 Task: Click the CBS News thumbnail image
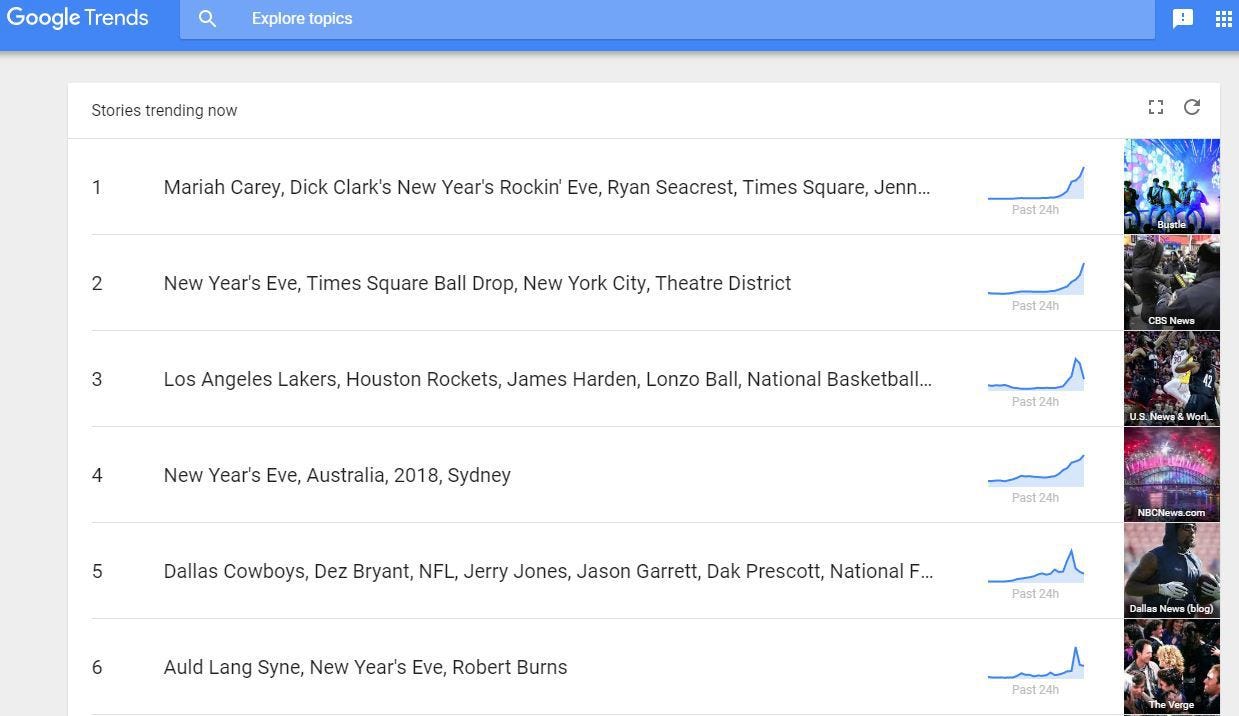coord(1171,282)
